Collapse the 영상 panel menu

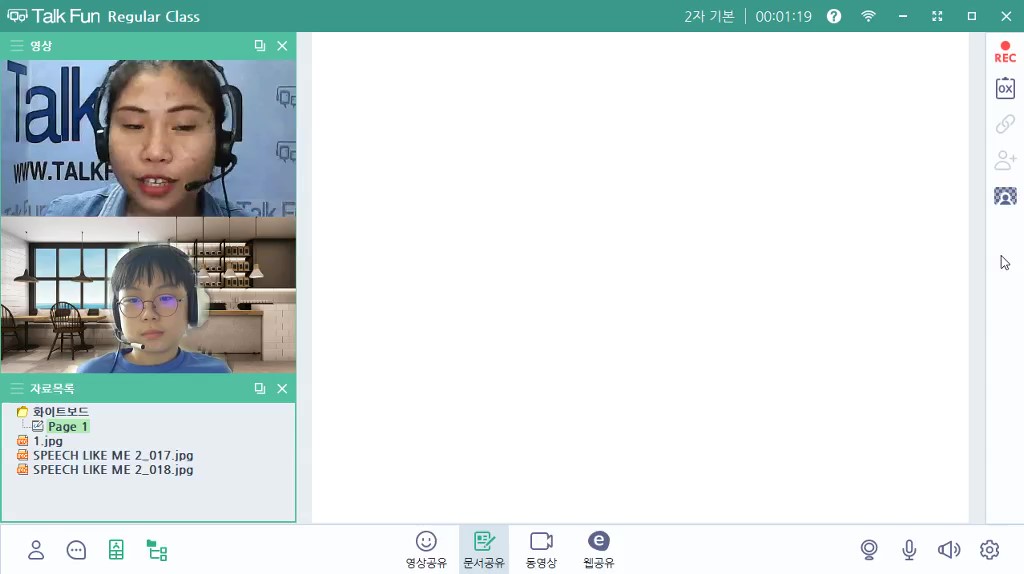pyautogui.click(x=17, y=46)
